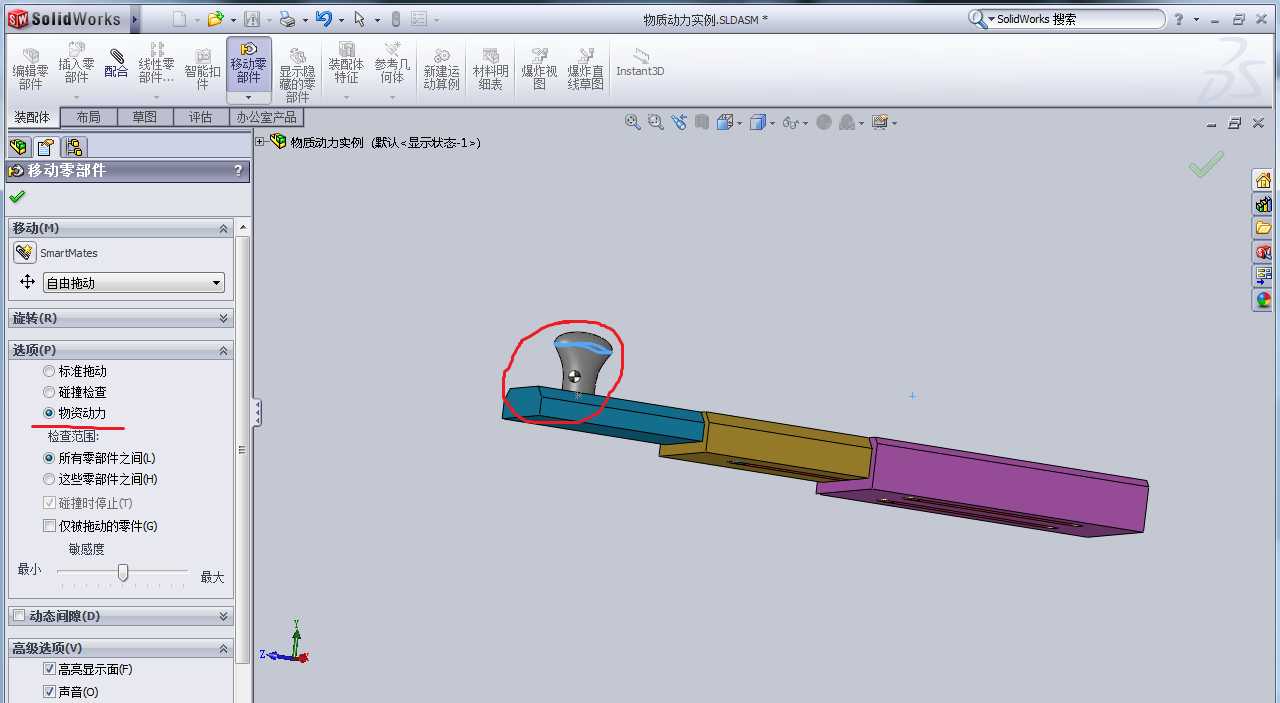Click the 爆炸视图 tool
Screen dimensions: 1280x703
tap(540, 69)
